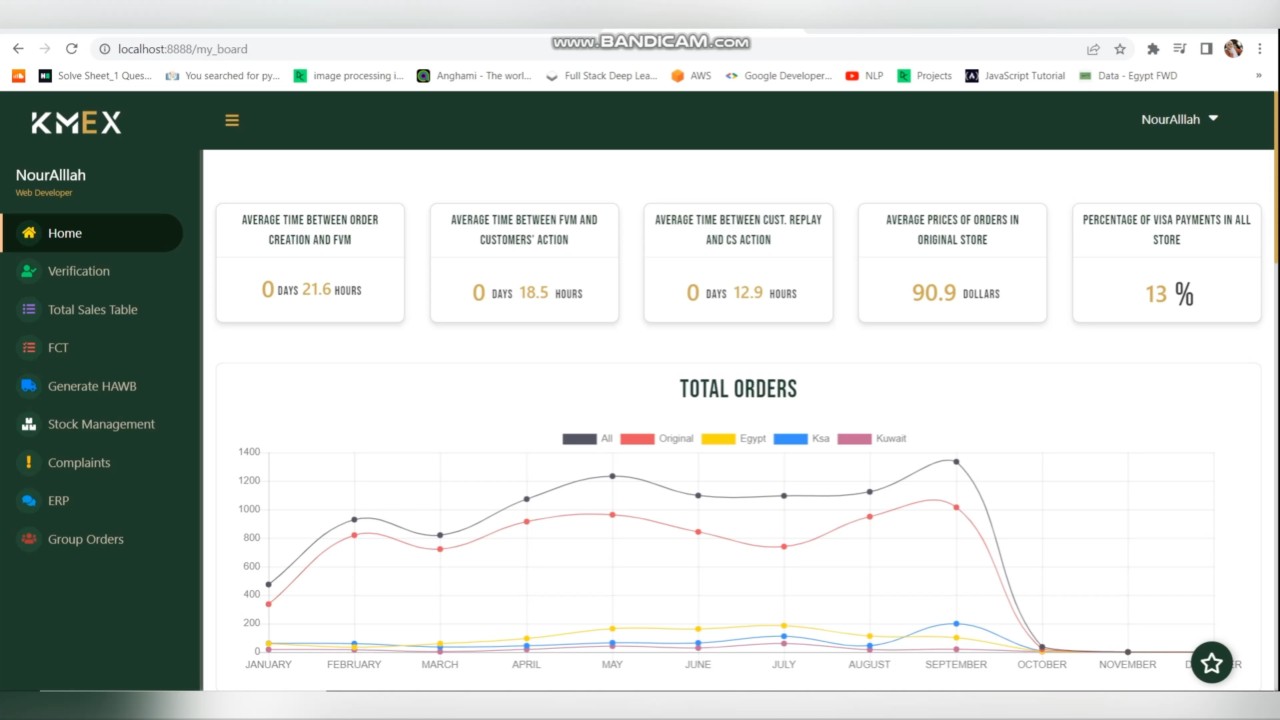Click the Home icon in sidebar
Image resolution: width=1280 pixels, height=720 pixels.
pyautogui.click(x=29, y=233)
